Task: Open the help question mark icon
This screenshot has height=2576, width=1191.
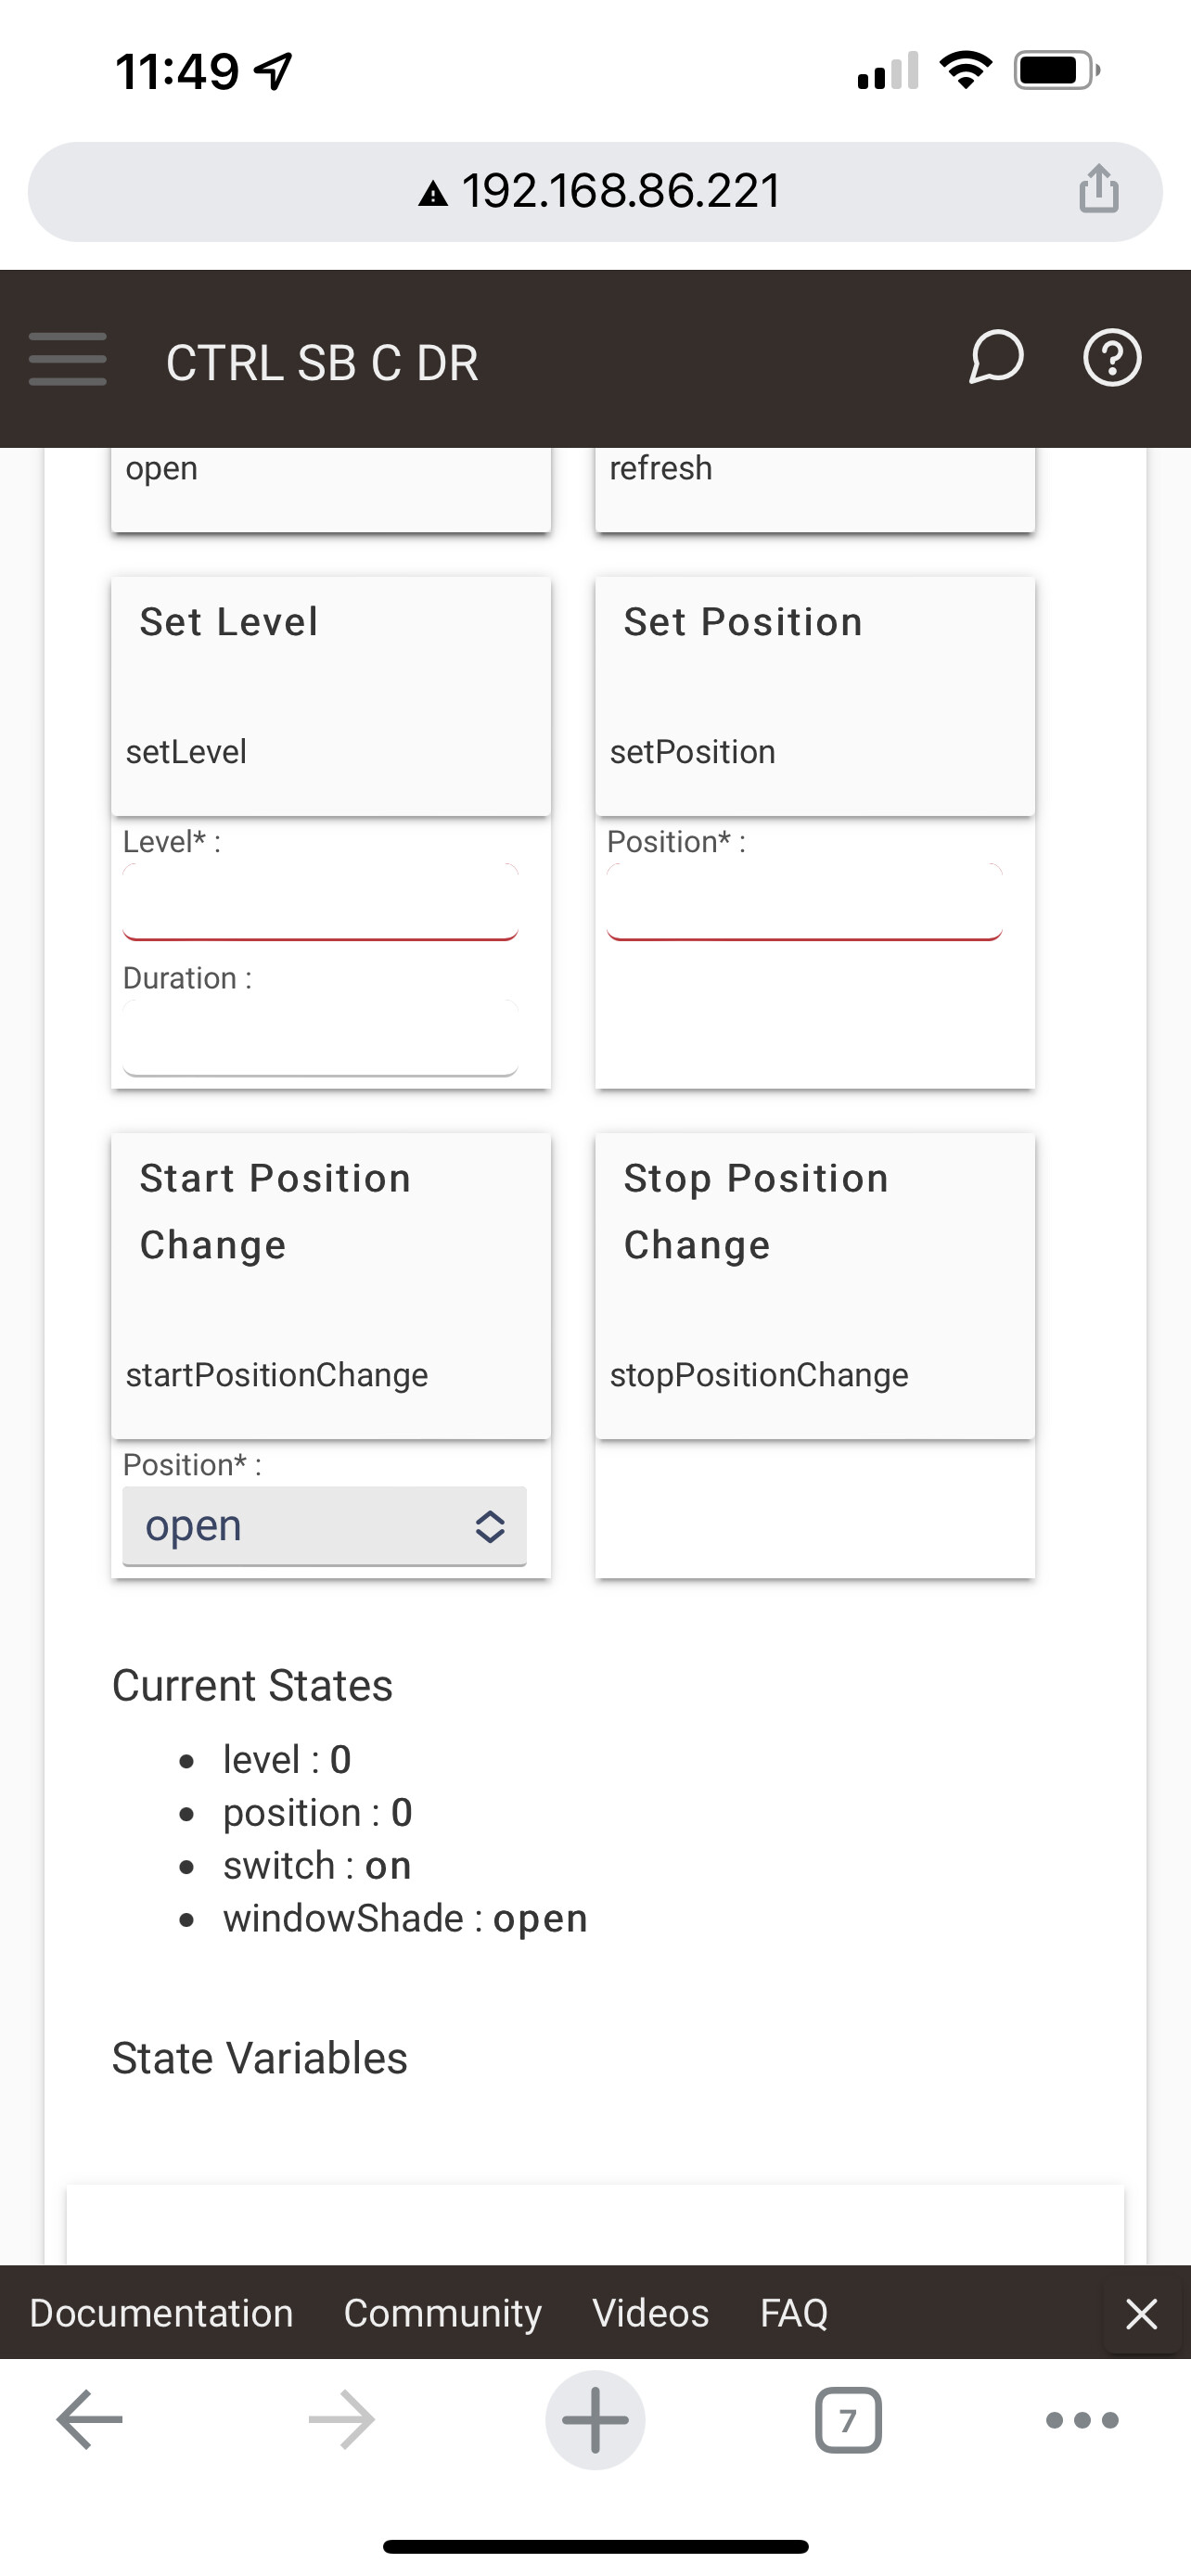Action: click(x=1112, y=357)
